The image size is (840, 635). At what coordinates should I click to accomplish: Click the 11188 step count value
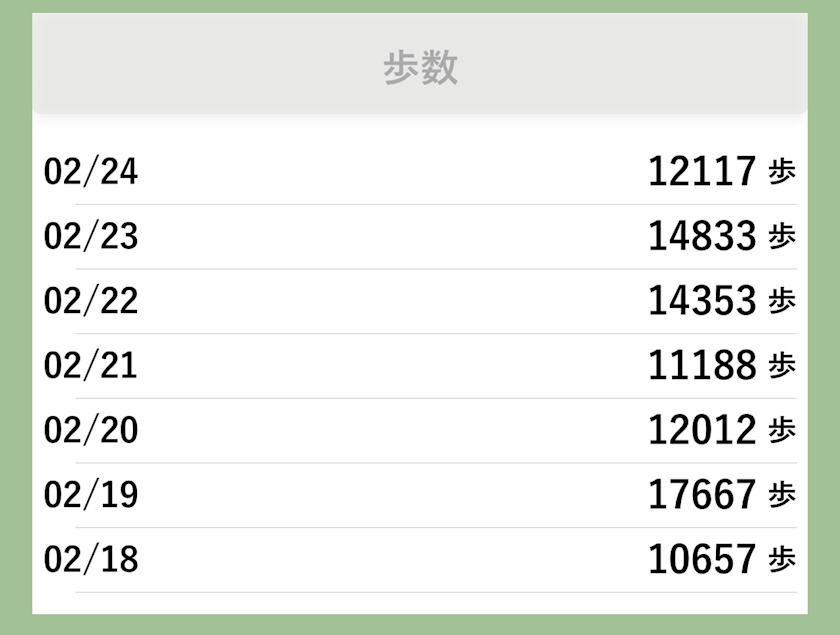(702, 366)
